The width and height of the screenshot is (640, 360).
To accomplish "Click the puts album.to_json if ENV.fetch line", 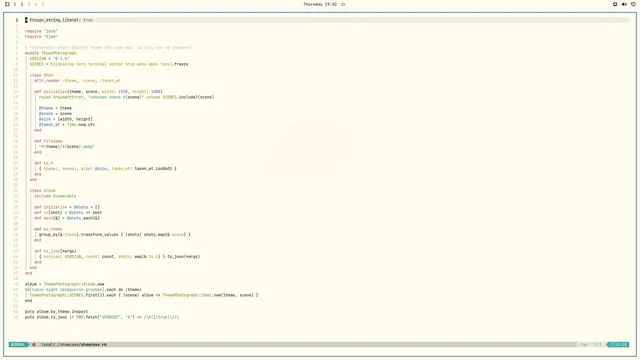I will tap(102, 317).
